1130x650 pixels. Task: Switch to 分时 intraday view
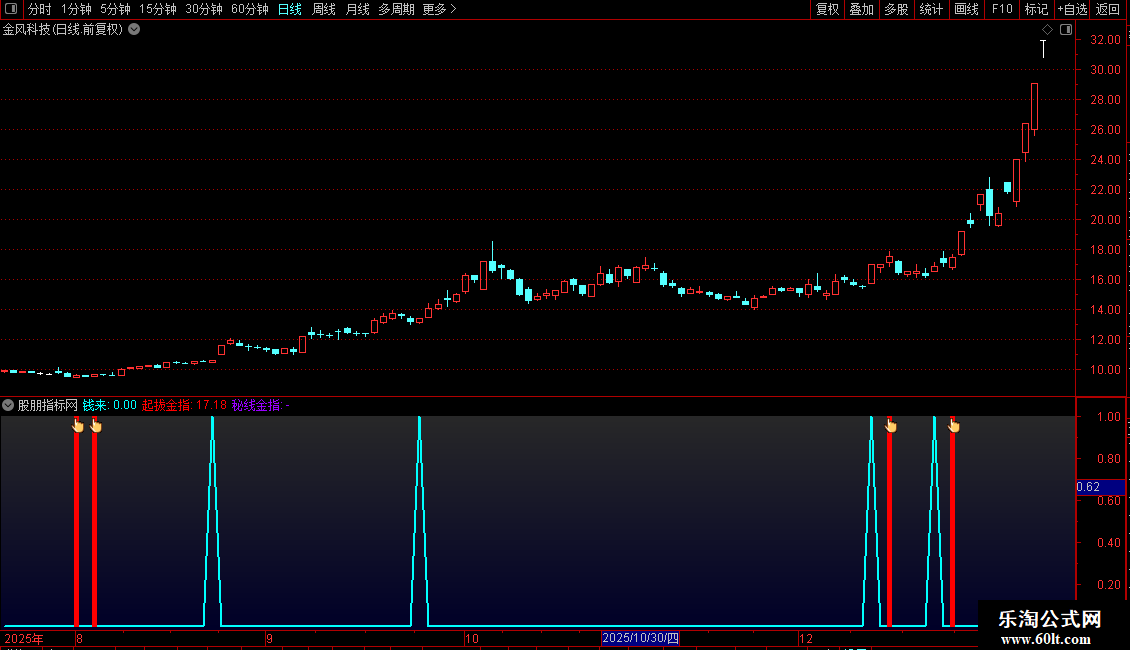point(40,9)
